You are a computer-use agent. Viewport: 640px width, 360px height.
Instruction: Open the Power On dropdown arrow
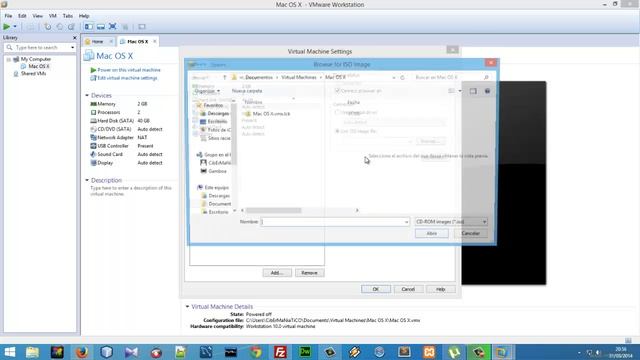tap(15, 27)
